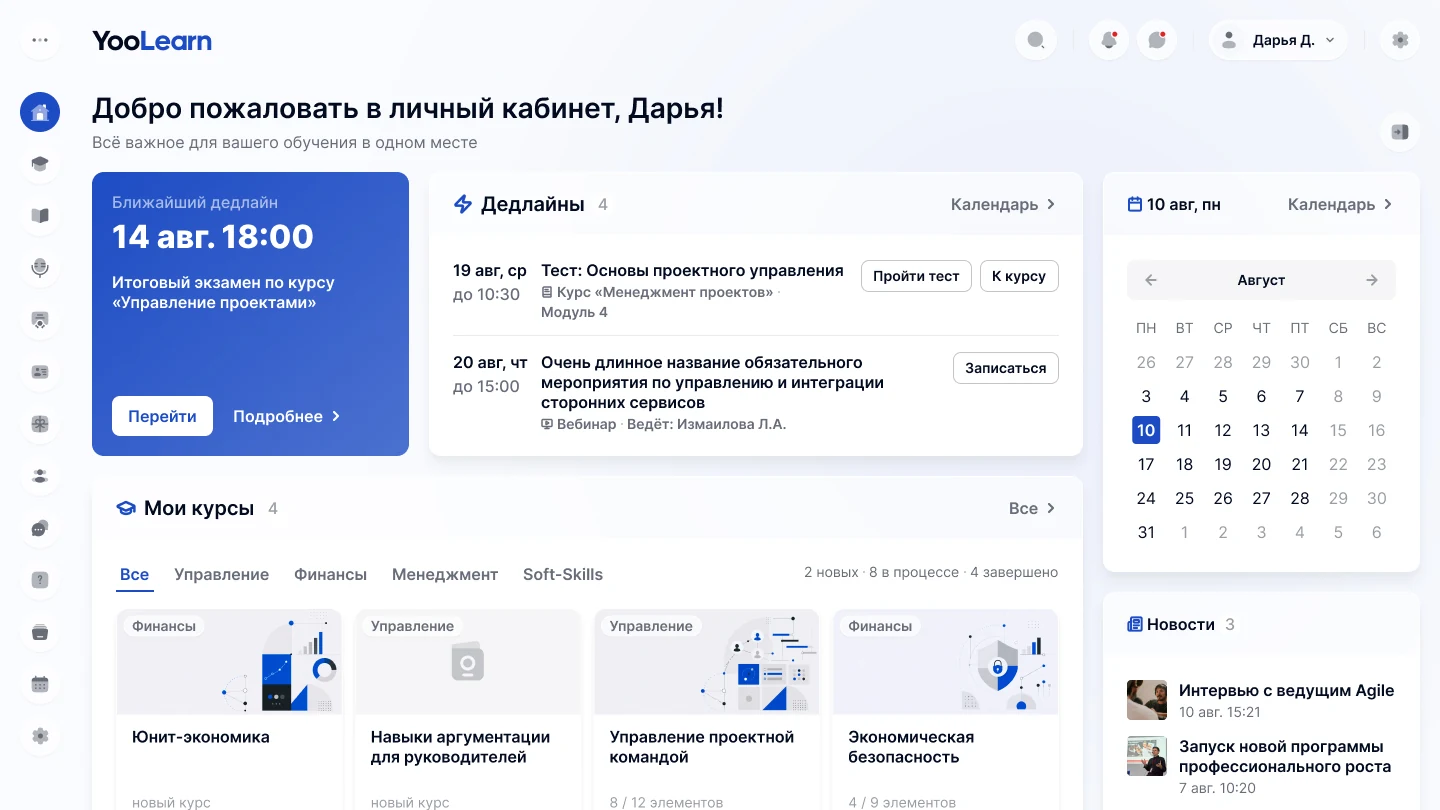Open the three-dots menu beside the YooLearn logo

40,41
